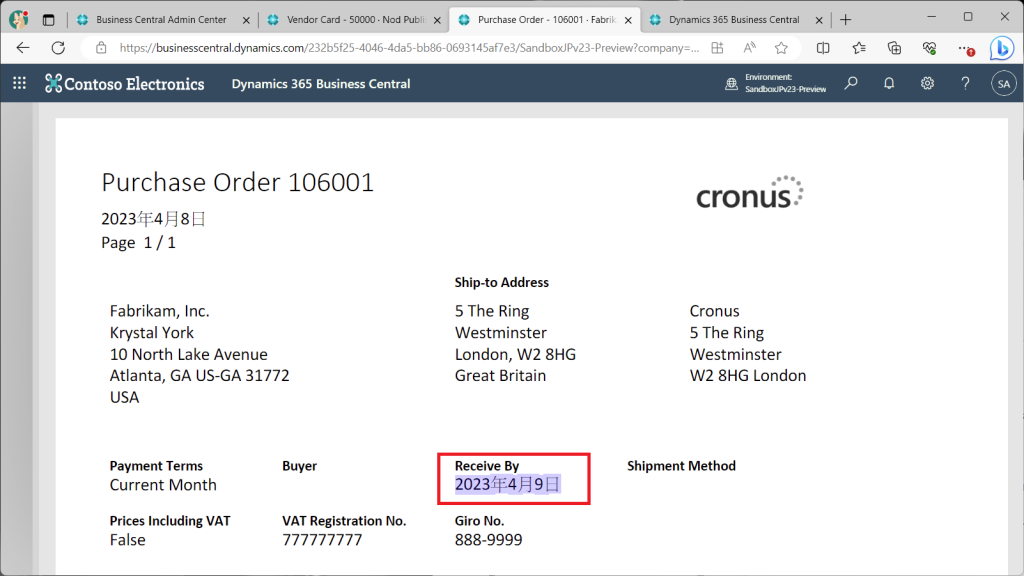Close the Dynamics 365 Business Central tab

coord(819,20)
